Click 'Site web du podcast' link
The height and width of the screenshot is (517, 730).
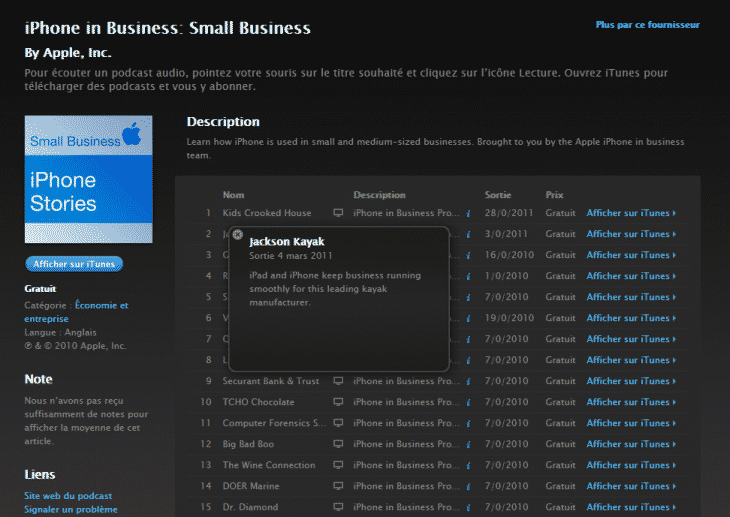(x=68, y=495)
